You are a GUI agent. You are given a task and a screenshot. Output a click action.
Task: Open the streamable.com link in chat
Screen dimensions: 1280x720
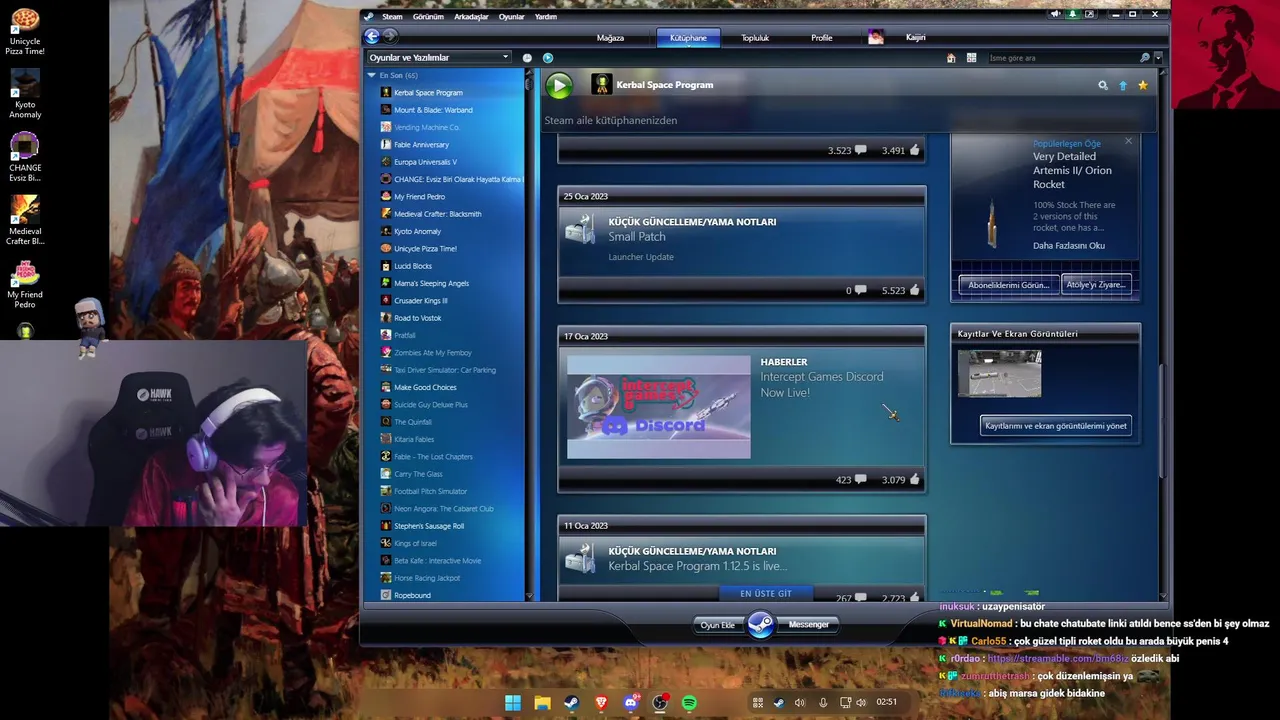(1057, 659)
